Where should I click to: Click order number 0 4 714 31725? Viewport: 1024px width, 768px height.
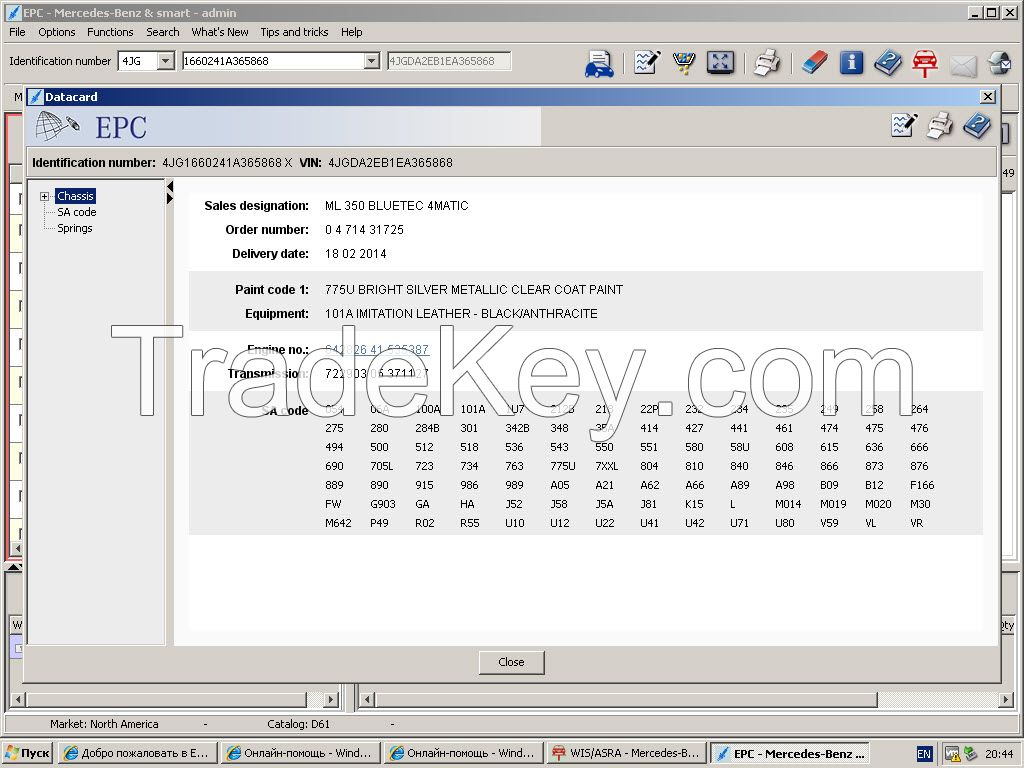[364, 230]
